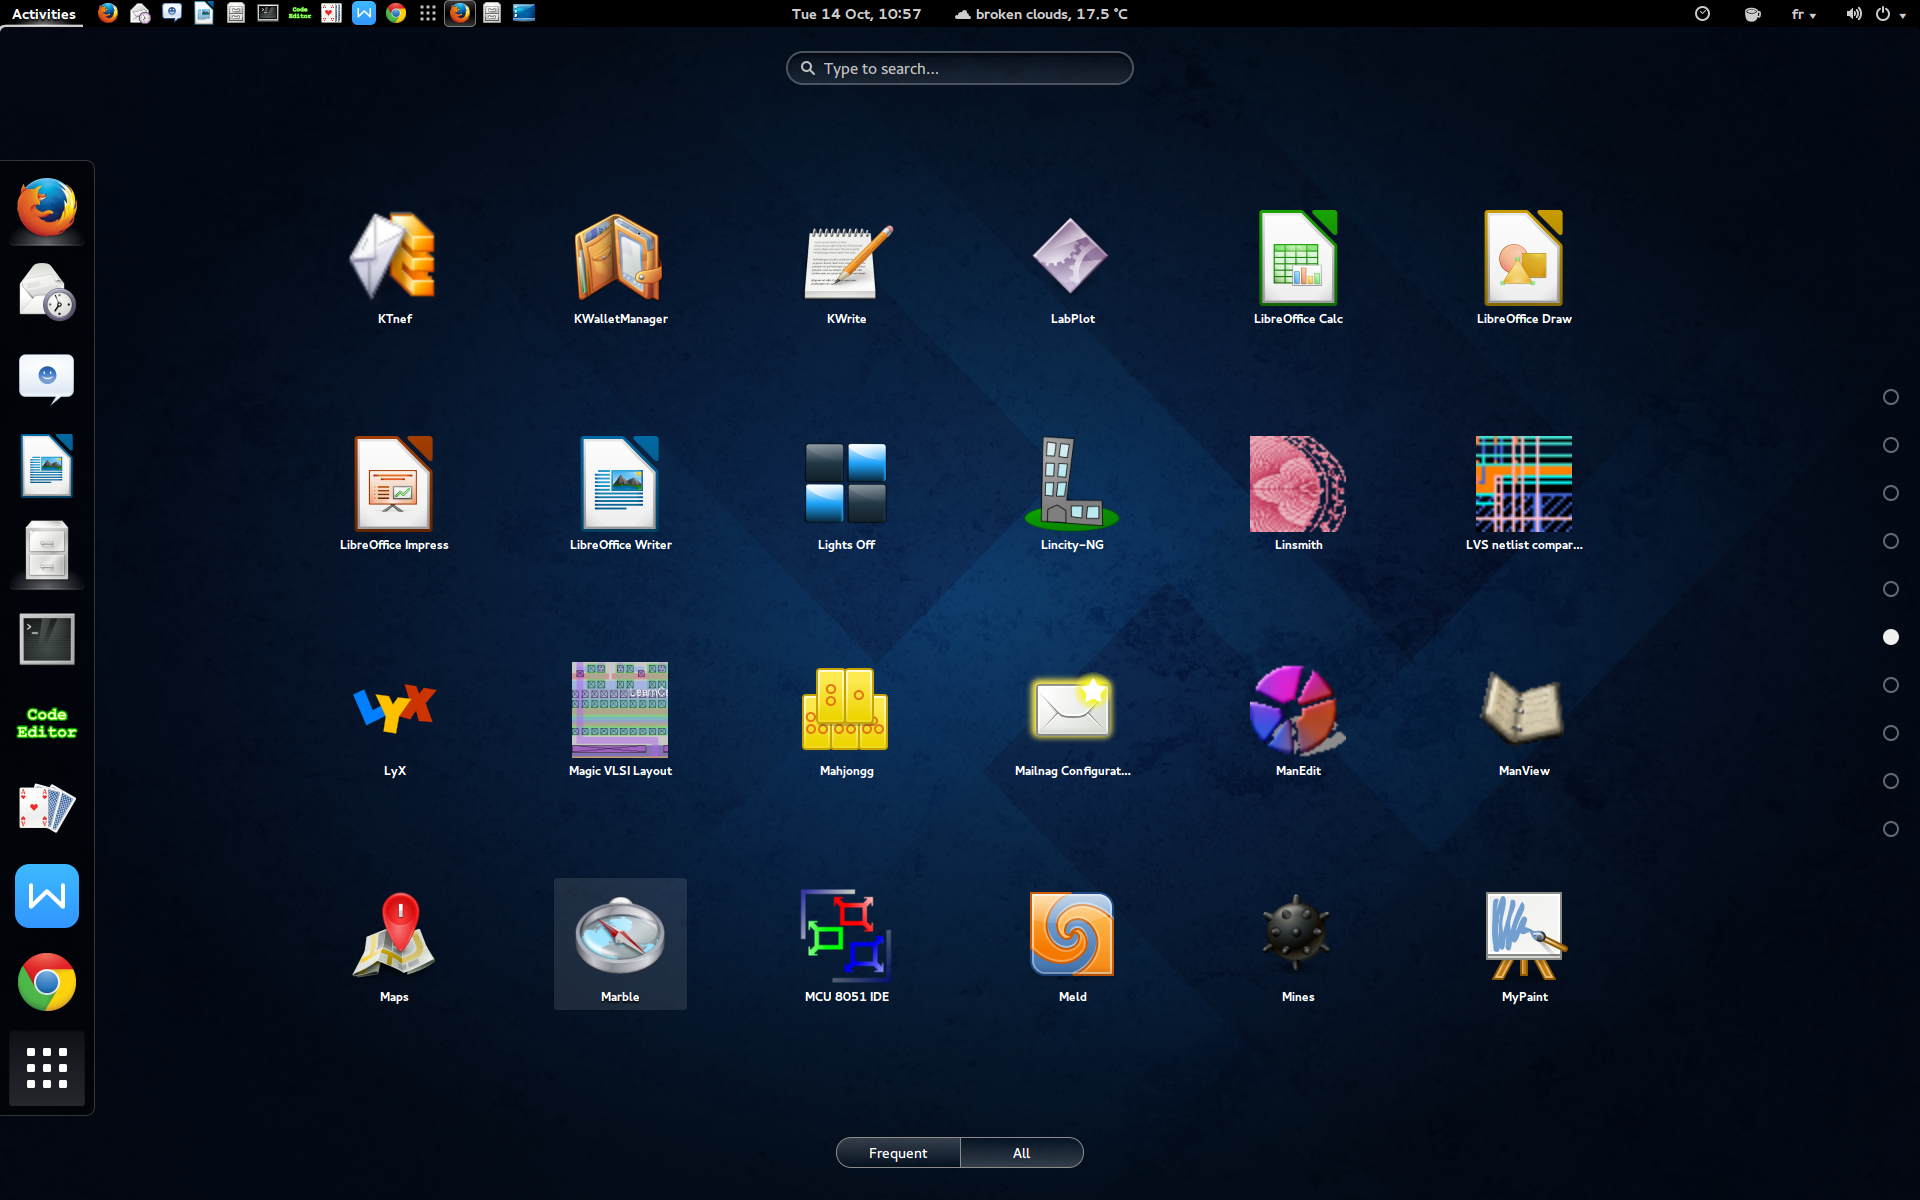The image size is (1920, 1200).
Task: Launch the LyX document processor
Action: pyautogui.click(x=394, y=719)
